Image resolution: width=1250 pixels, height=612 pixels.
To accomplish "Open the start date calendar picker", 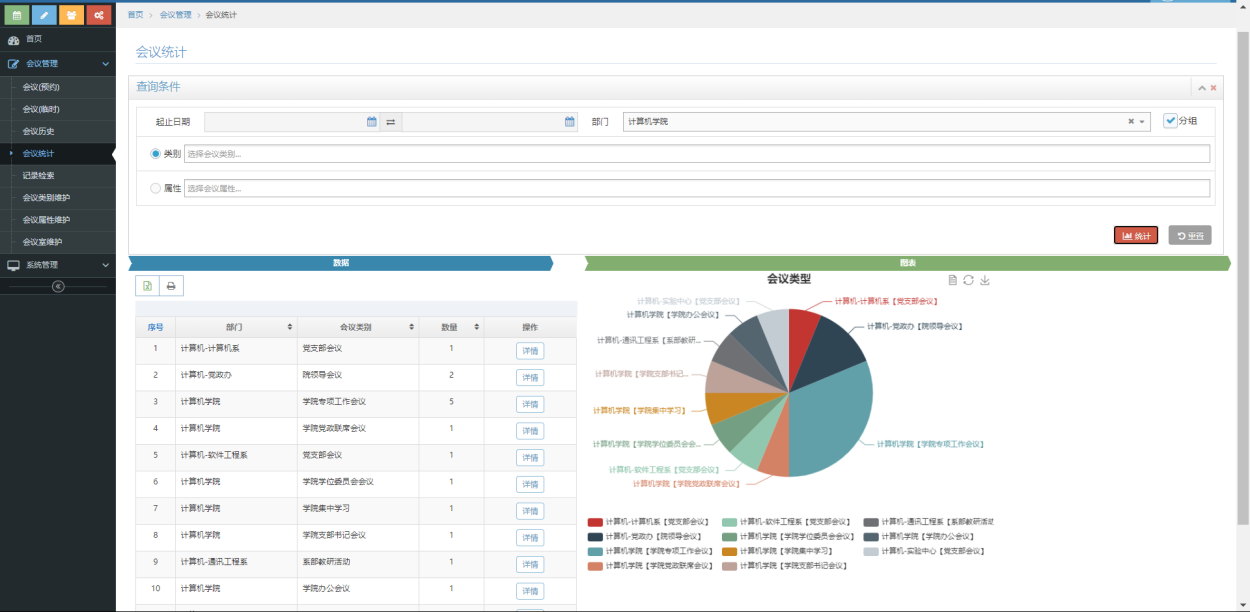I will (371, 122).
